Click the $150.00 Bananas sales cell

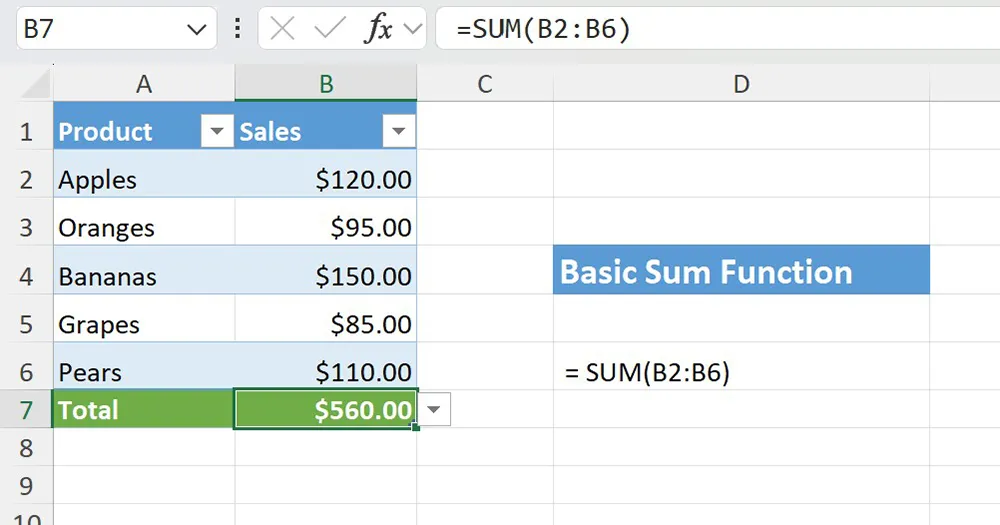point(326,276)
